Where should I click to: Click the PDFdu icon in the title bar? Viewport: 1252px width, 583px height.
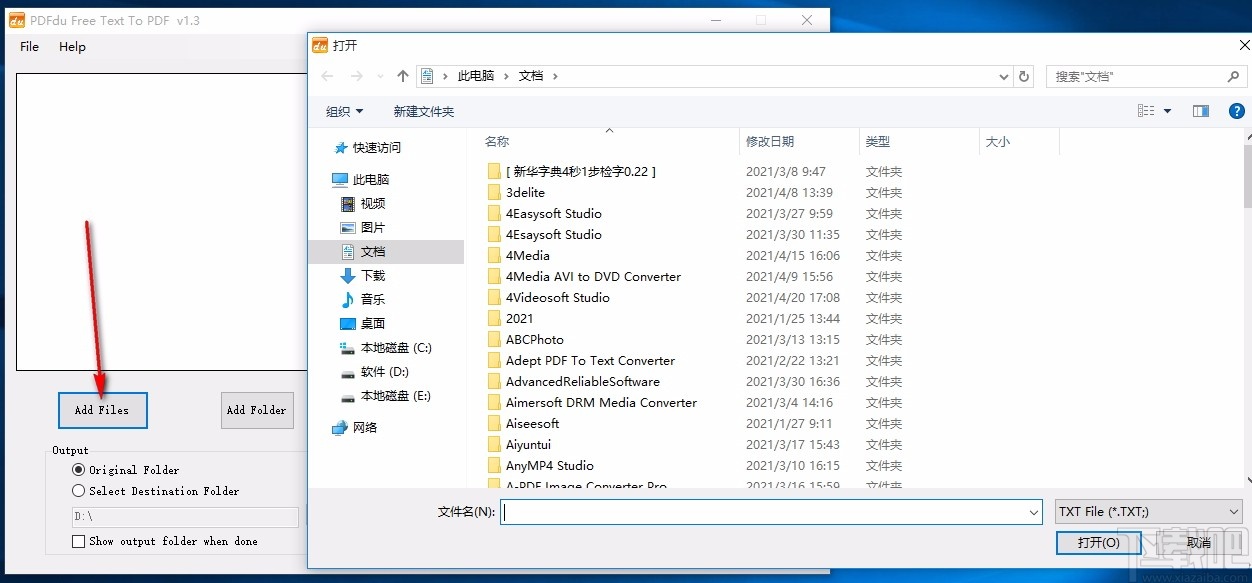(16, 19)
